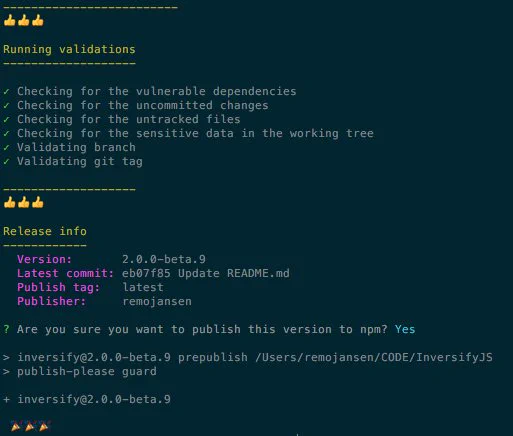The image size is (513, 436).
Task: Click the publisher name remojansen
Action: [157, 301]
